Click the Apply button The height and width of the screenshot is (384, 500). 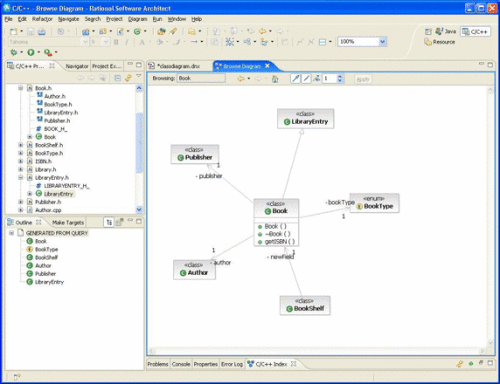tap(363, 79)
